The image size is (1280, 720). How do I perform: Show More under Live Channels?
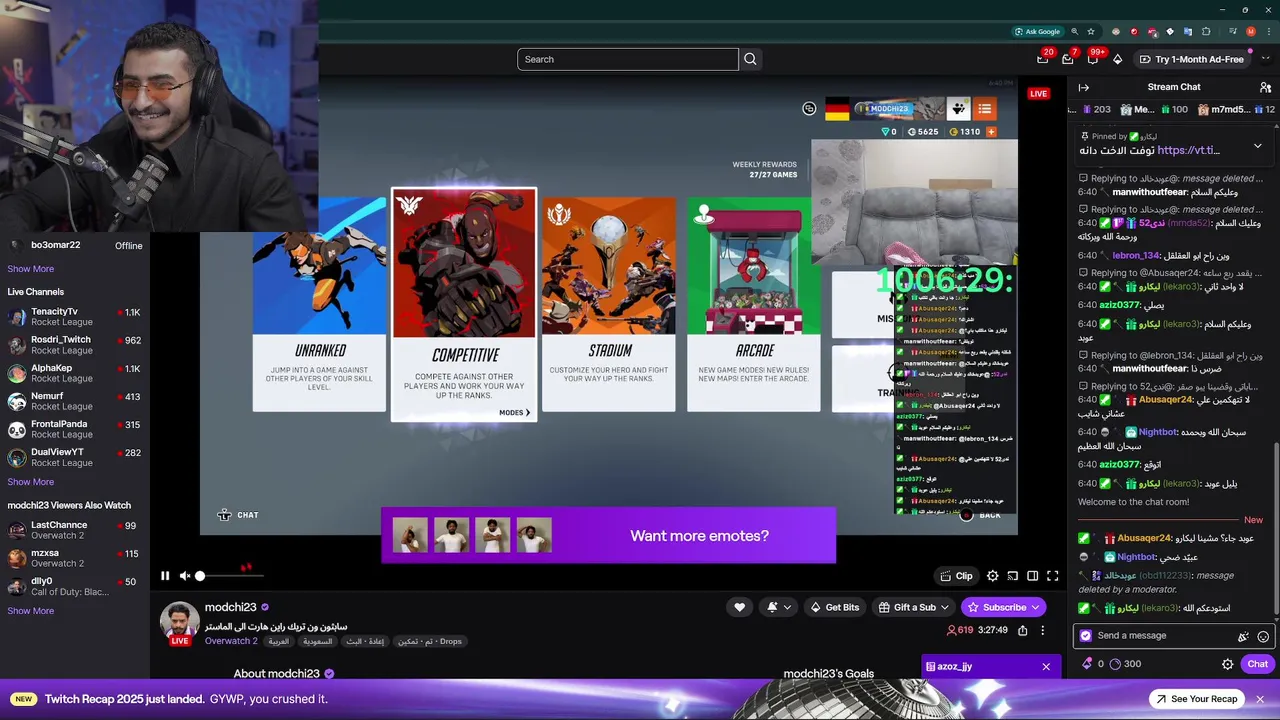coord(31,482)
